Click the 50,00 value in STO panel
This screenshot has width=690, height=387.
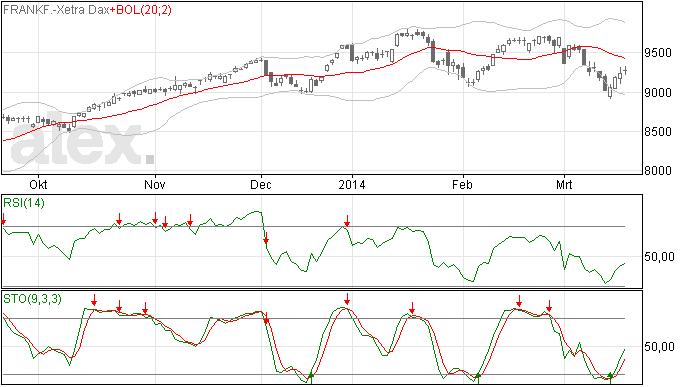point(660,347)
